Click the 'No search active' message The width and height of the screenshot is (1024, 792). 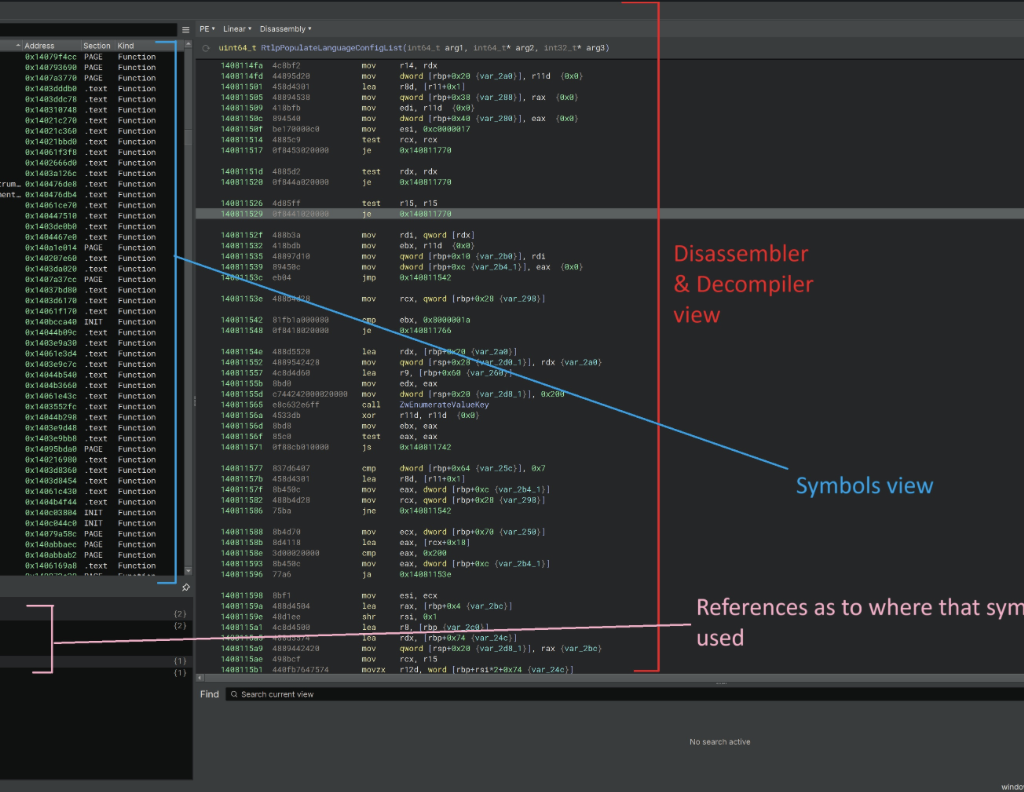pyautogui.click(x=720, y=742)
